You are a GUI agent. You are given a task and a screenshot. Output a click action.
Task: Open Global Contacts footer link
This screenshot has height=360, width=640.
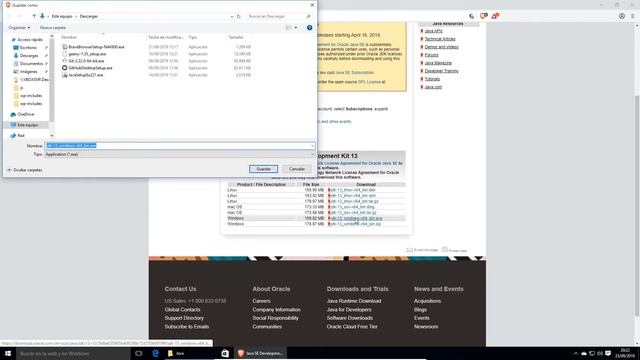pos(182,309)
